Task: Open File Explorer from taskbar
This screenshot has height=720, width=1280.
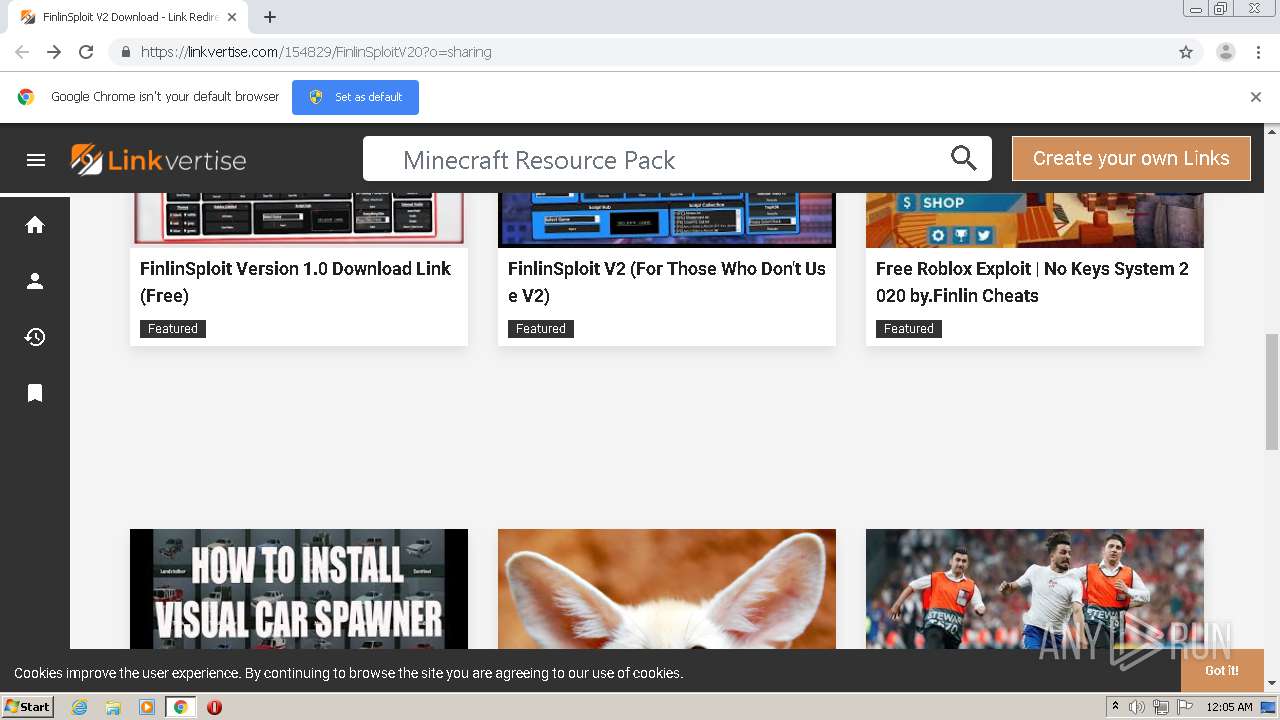Action: (x=113, y=707)
